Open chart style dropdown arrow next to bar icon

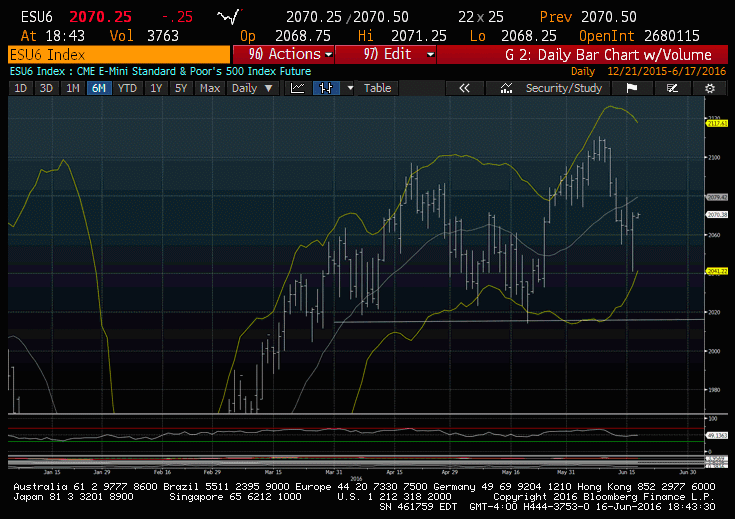click(x=349, y=88)
